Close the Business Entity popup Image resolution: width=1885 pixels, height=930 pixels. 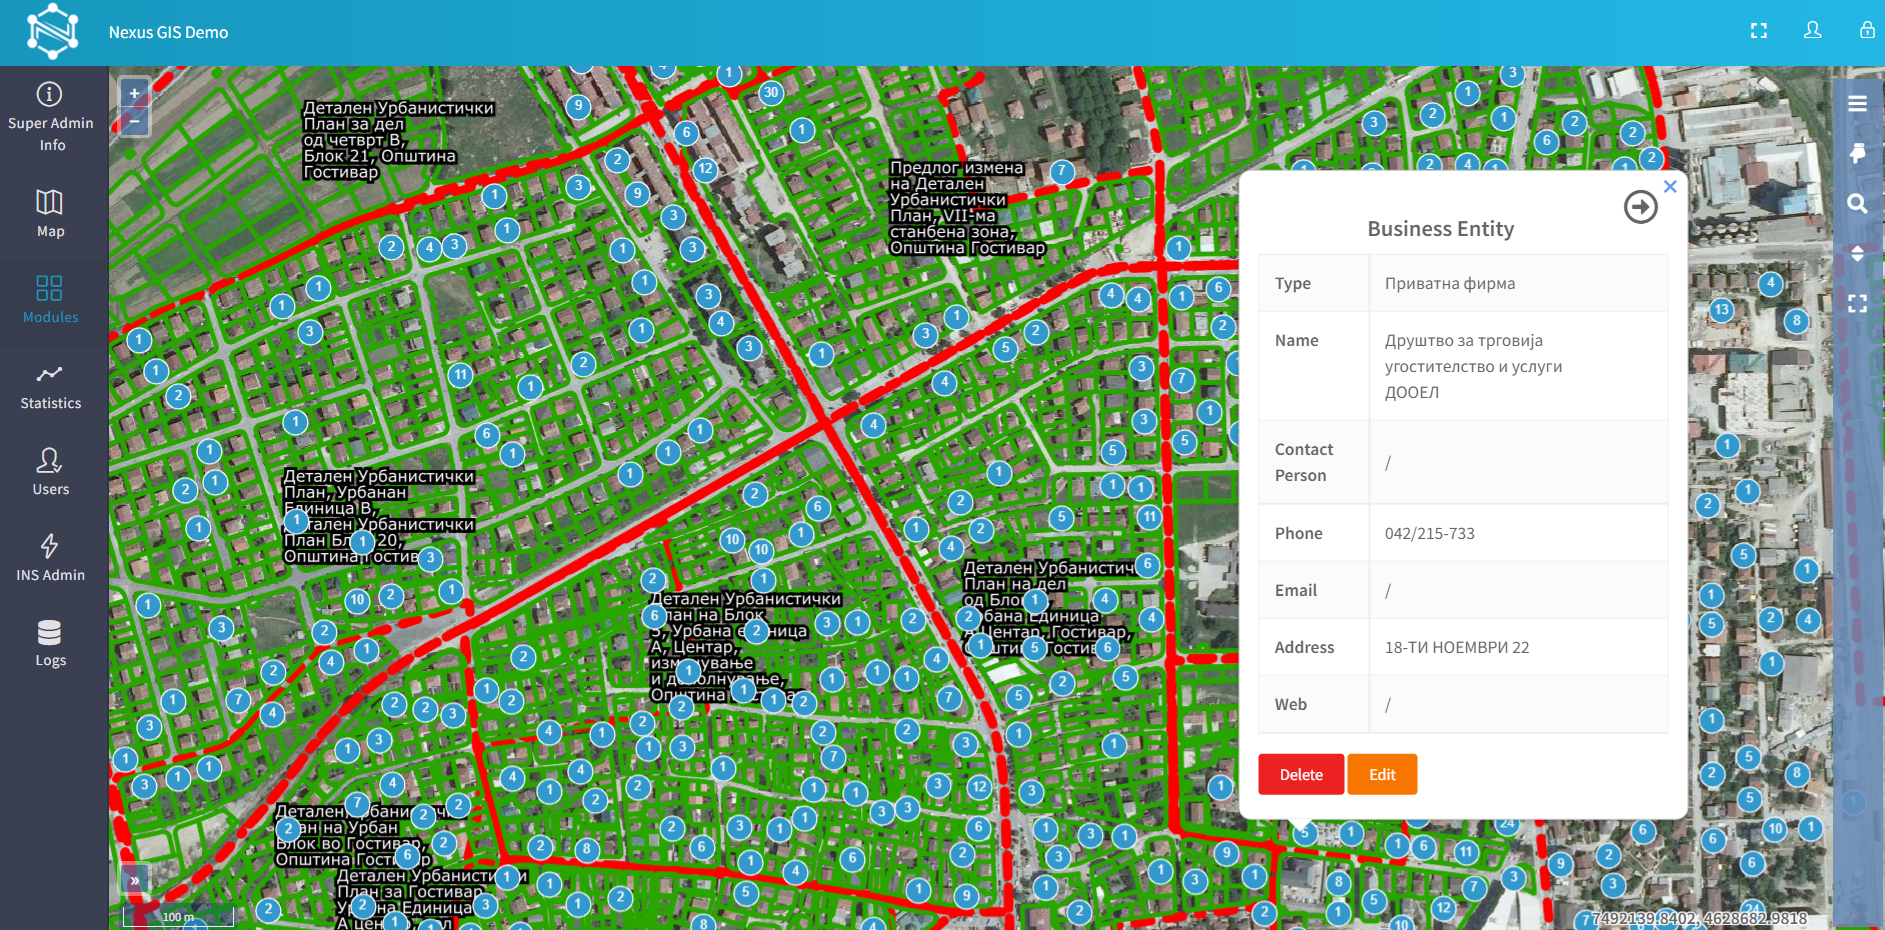pos(1670,187)
